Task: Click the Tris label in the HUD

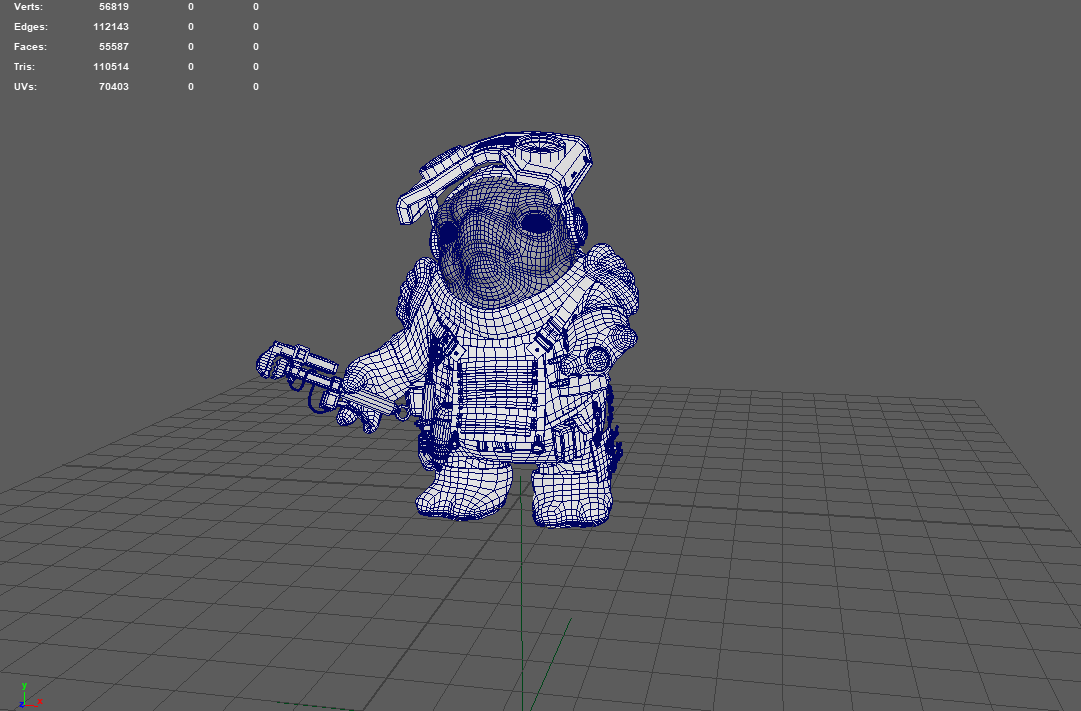Action: [24, 67]
